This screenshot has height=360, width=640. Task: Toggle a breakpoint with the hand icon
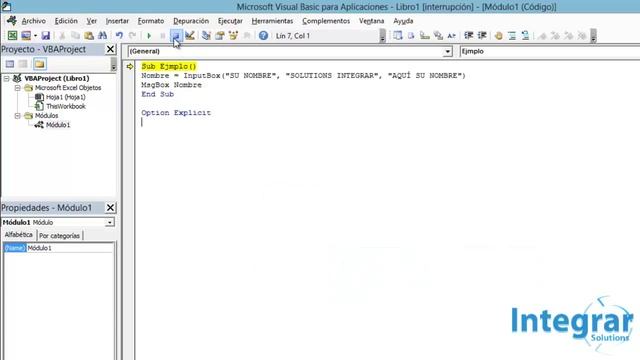click(498, 36)
